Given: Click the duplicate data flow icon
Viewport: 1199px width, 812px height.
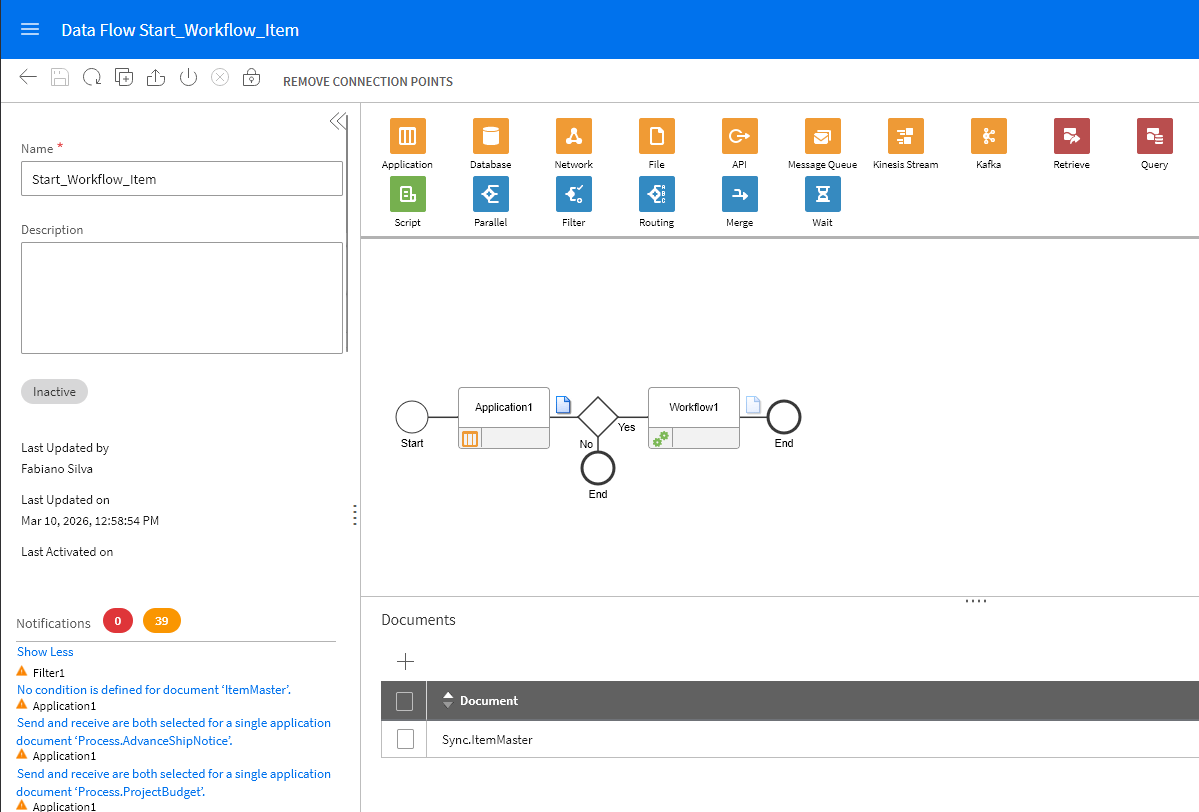Looking at the screenshot, I should 124,77.
